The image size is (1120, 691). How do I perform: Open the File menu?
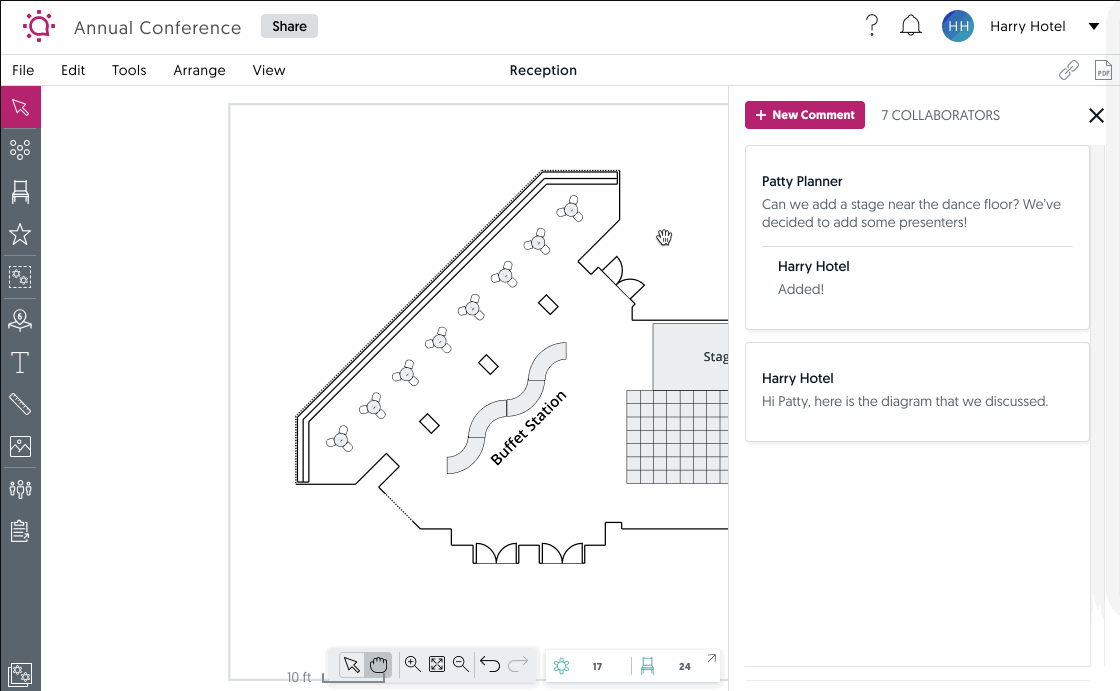pos(23,70)
